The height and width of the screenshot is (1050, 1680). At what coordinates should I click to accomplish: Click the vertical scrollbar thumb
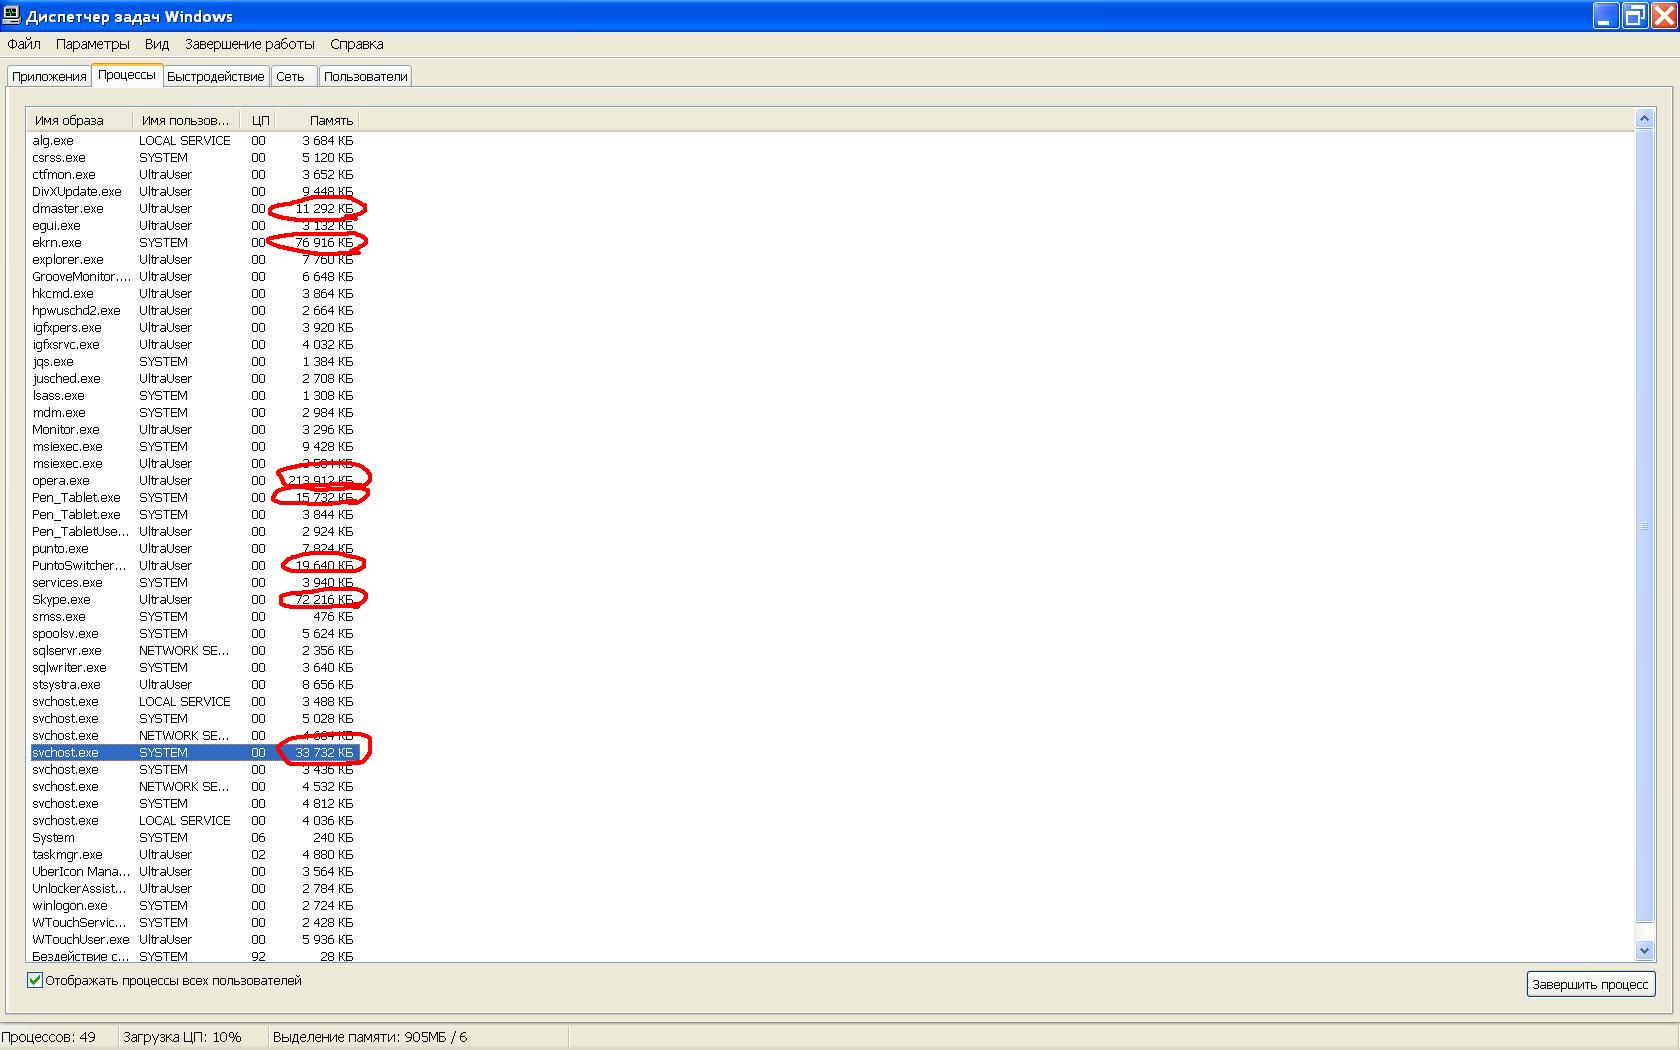point(1644,525)
